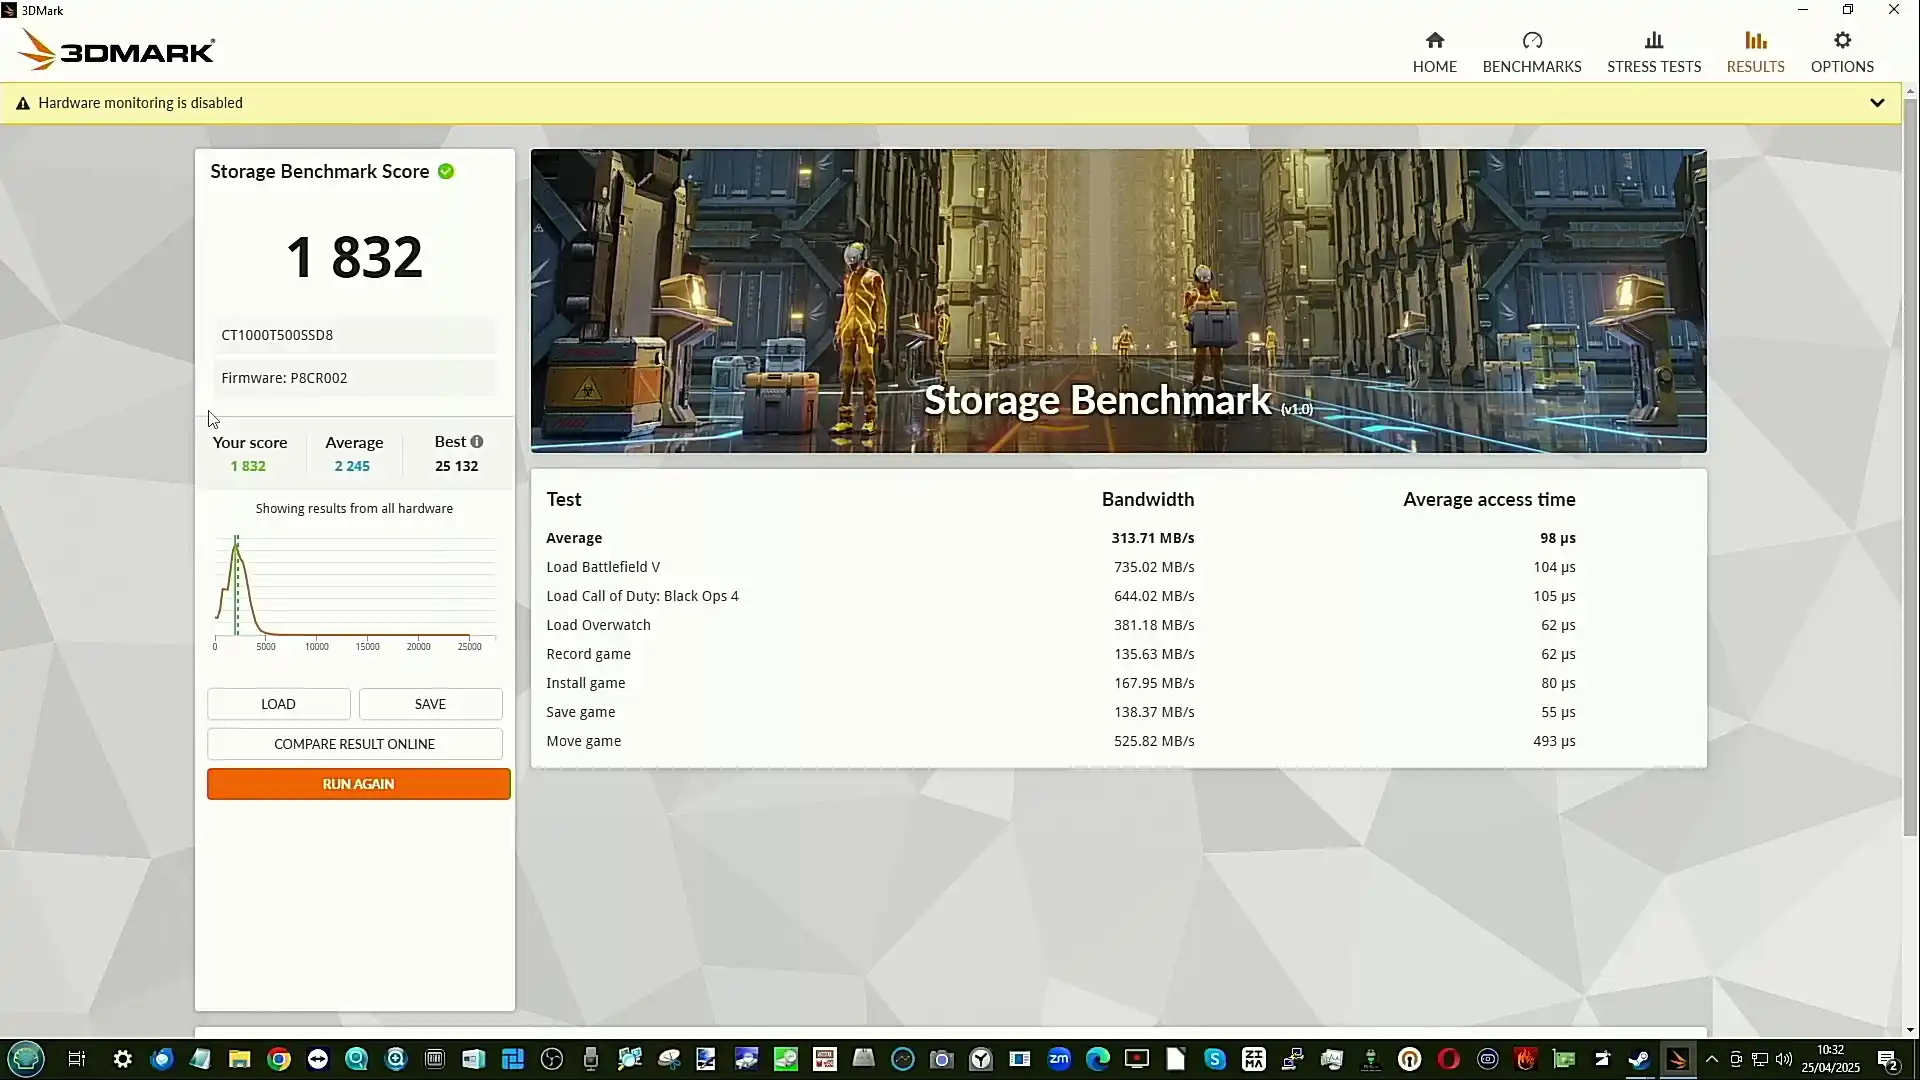Launch Opera browser from the taskbar

click(x=1449, y=1059)
